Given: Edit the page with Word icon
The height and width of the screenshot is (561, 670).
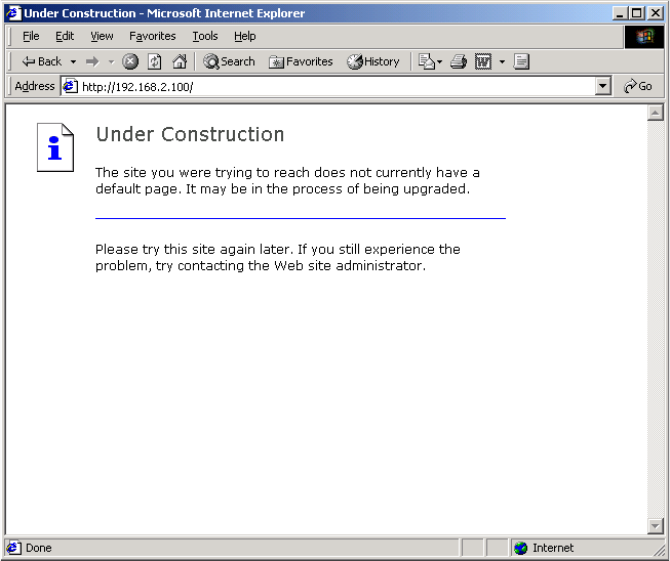Looking at the screenshot, I should coord(483,62).
